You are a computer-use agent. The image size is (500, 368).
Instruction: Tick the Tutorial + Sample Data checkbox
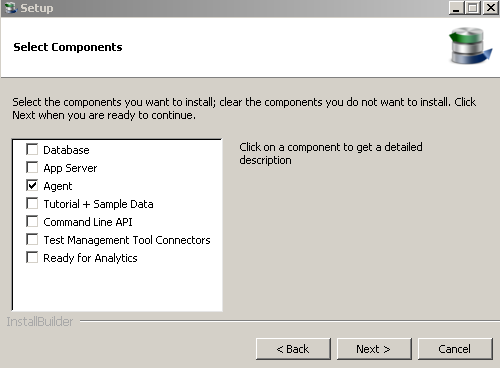(32, 203)
